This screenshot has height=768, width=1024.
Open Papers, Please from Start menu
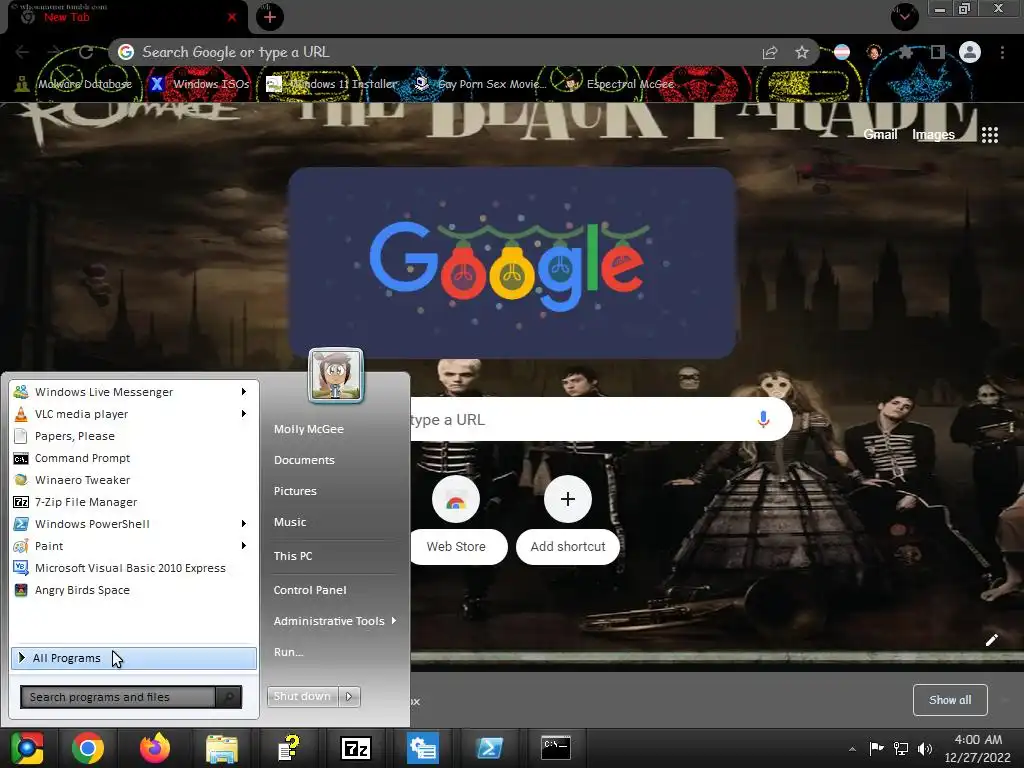click(x=134, y=436)
